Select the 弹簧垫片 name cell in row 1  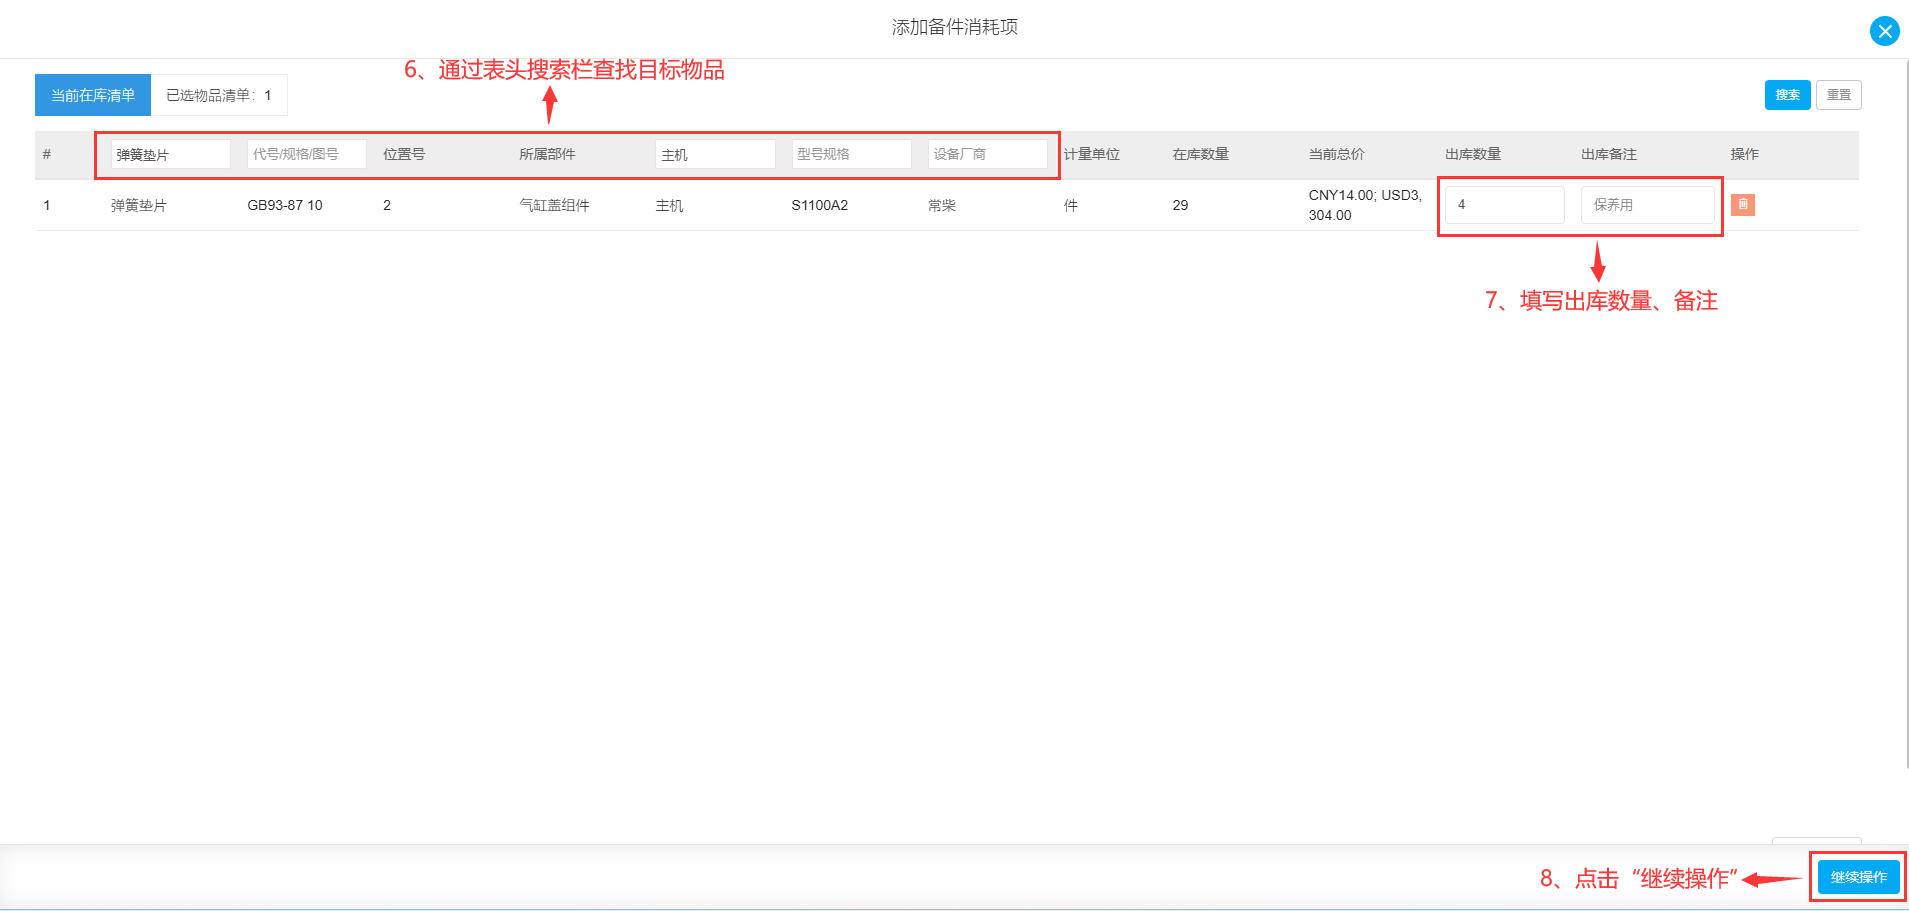tap(139, 205)
